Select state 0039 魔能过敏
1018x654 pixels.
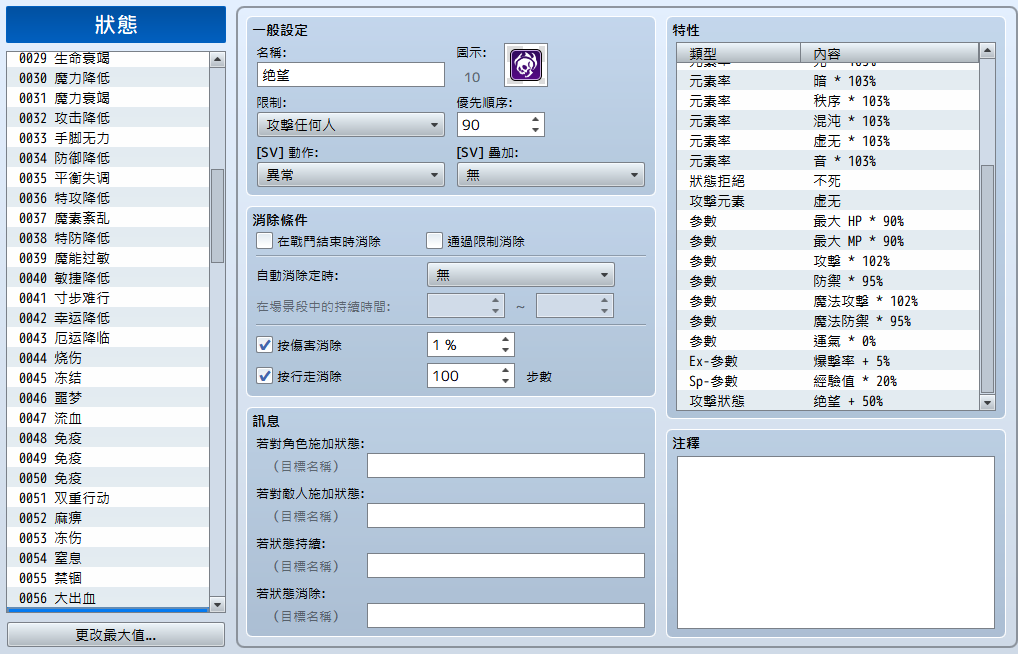tap(108, 258)
